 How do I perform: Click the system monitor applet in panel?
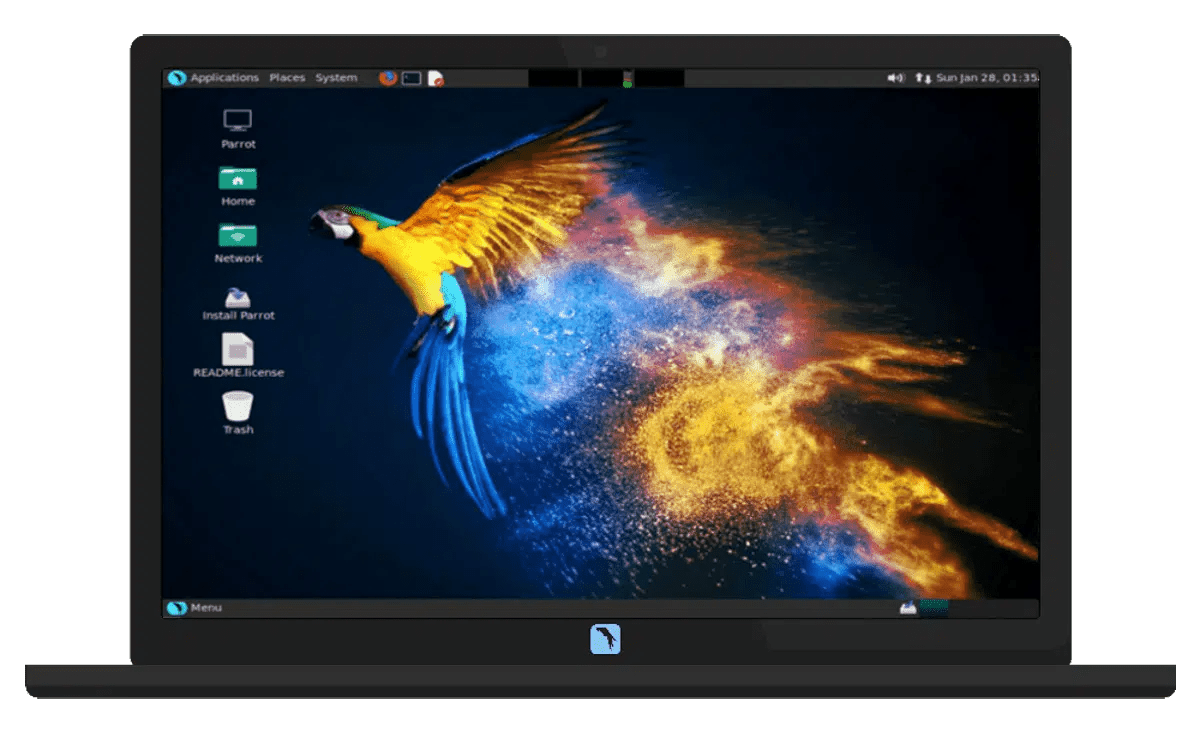click(606, 78)
